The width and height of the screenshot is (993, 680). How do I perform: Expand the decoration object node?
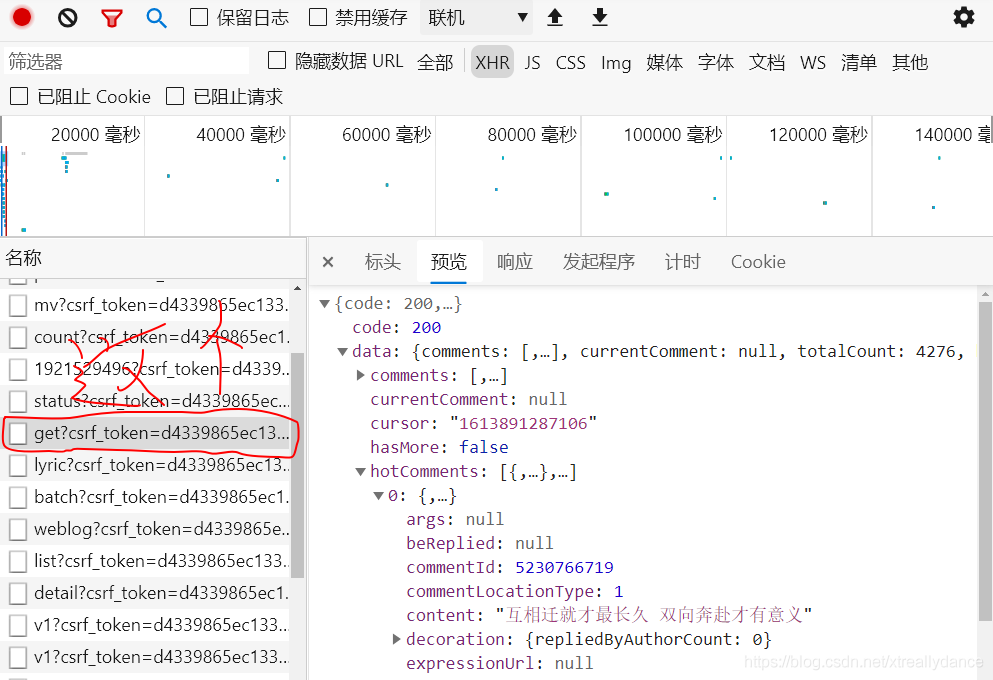pos(396,639)
